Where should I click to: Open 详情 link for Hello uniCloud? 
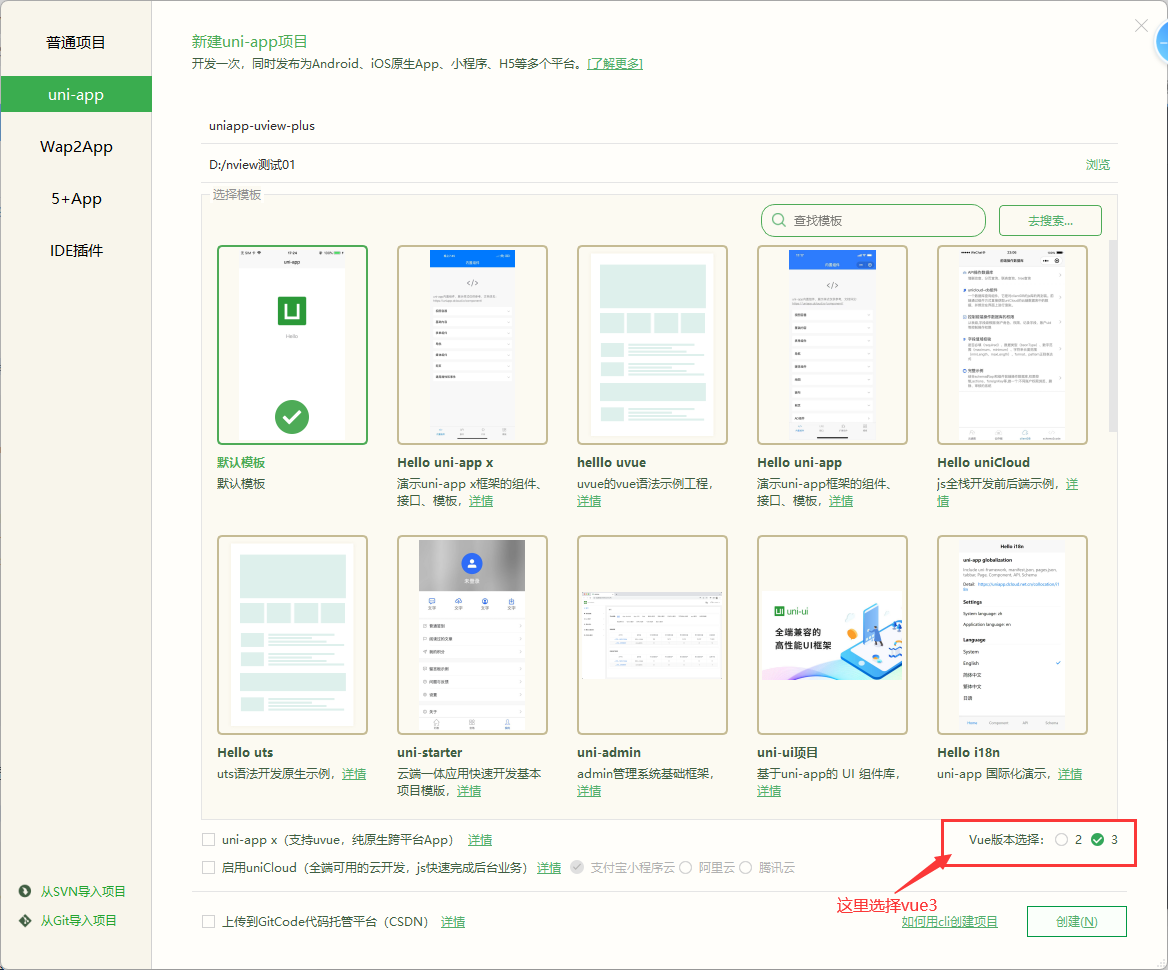[1072, 484]
